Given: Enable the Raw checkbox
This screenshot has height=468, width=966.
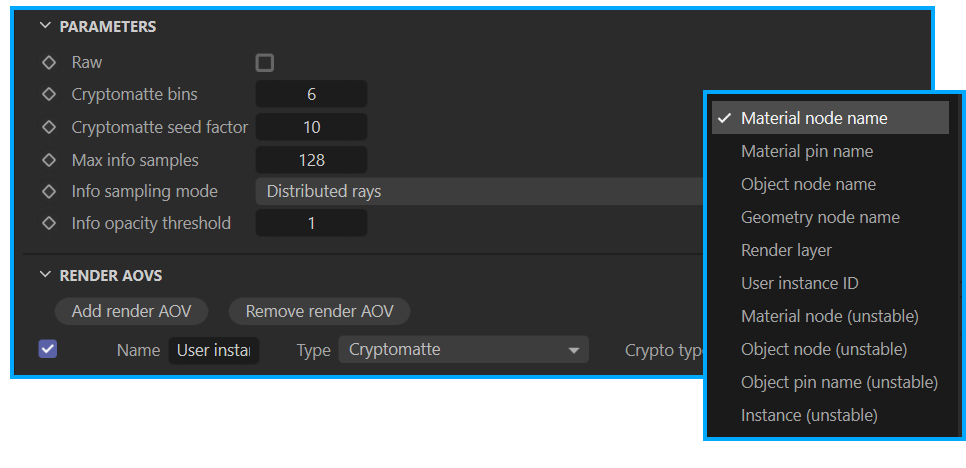Looking at the screenshot, I should tap(264, 63).
